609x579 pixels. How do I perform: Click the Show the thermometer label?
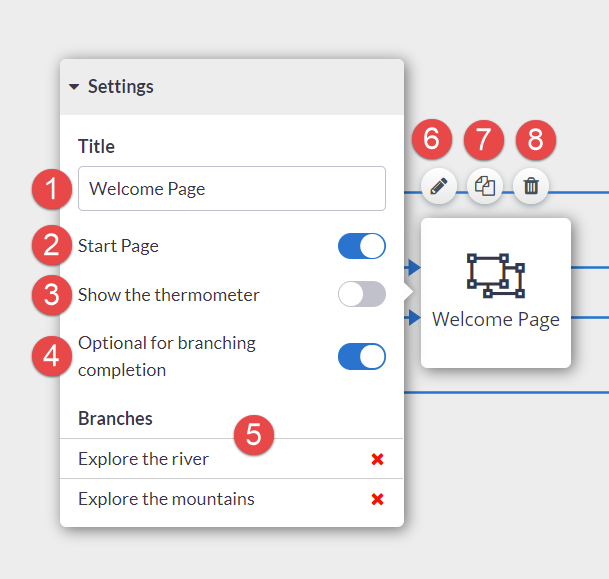pos(169,295)
